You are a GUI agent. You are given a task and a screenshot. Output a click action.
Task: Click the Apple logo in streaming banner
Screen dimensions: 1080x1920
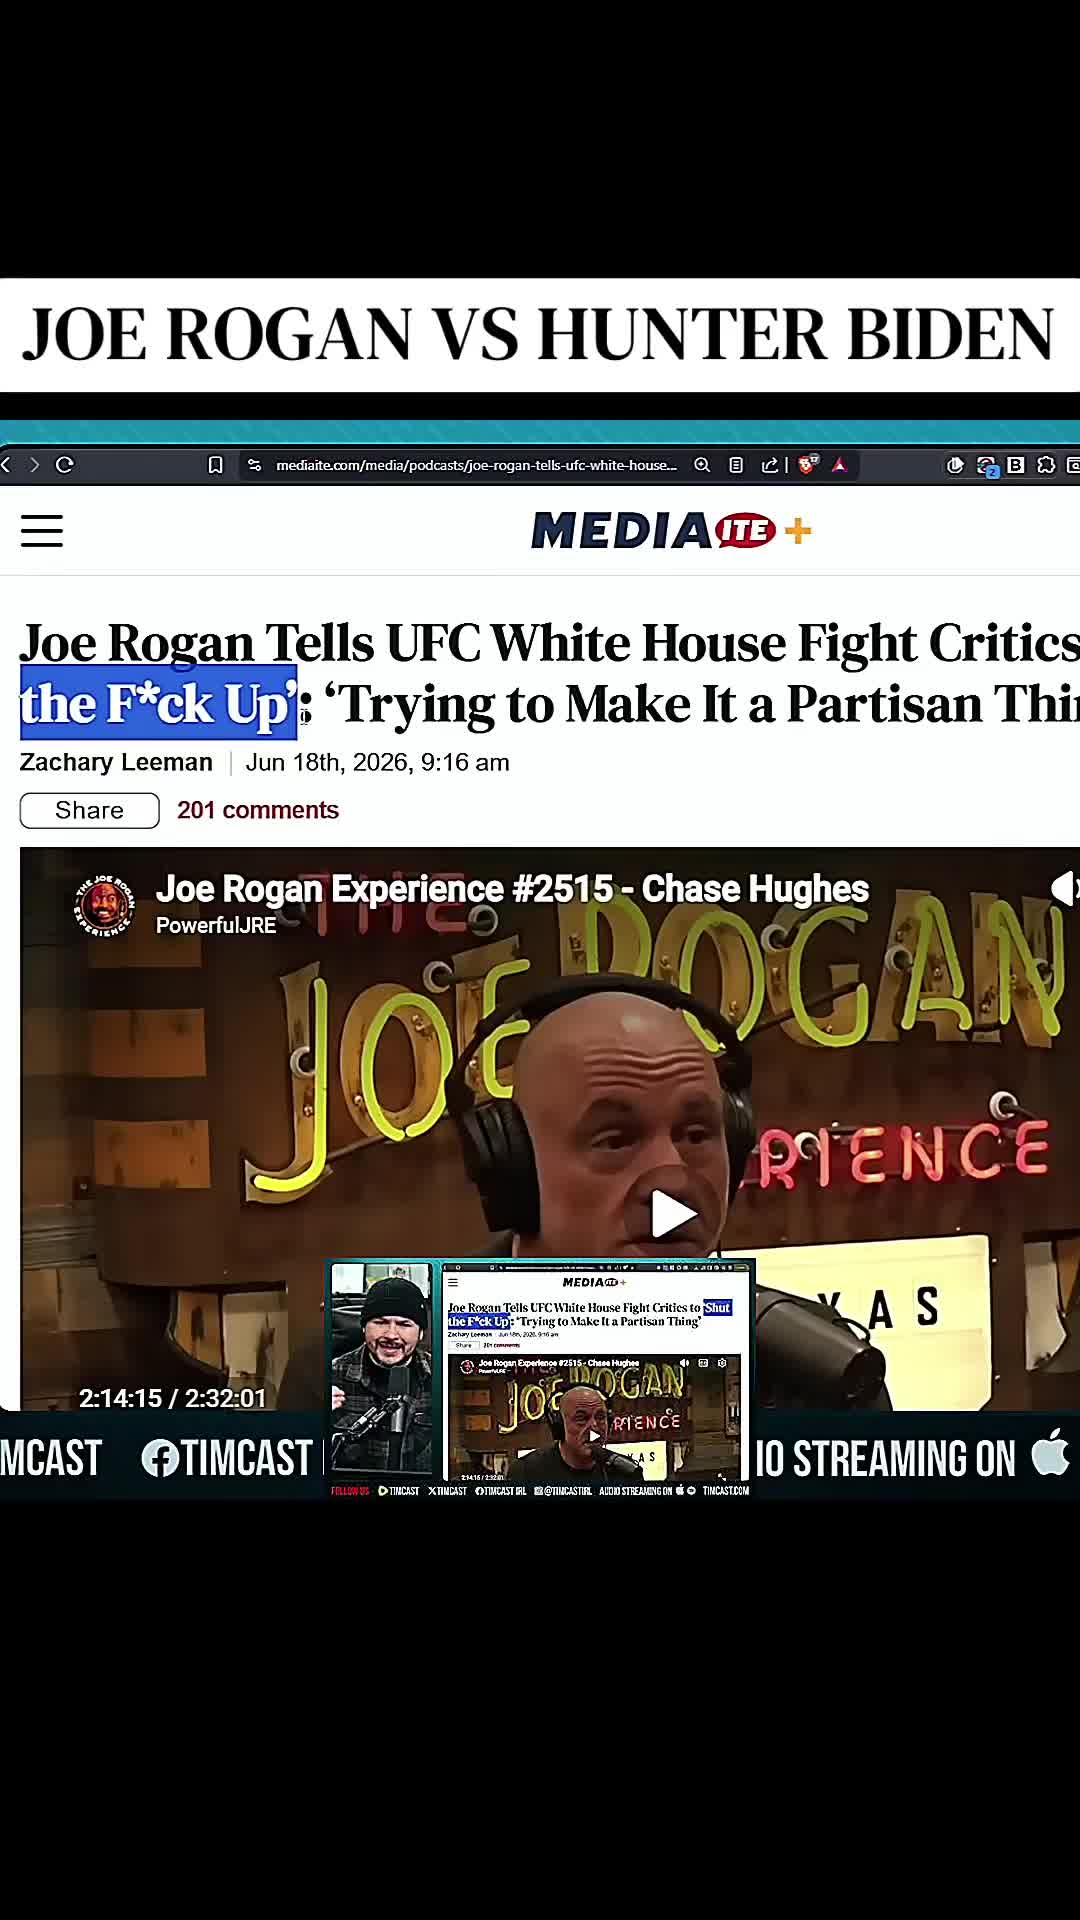click(1050, 1452)
